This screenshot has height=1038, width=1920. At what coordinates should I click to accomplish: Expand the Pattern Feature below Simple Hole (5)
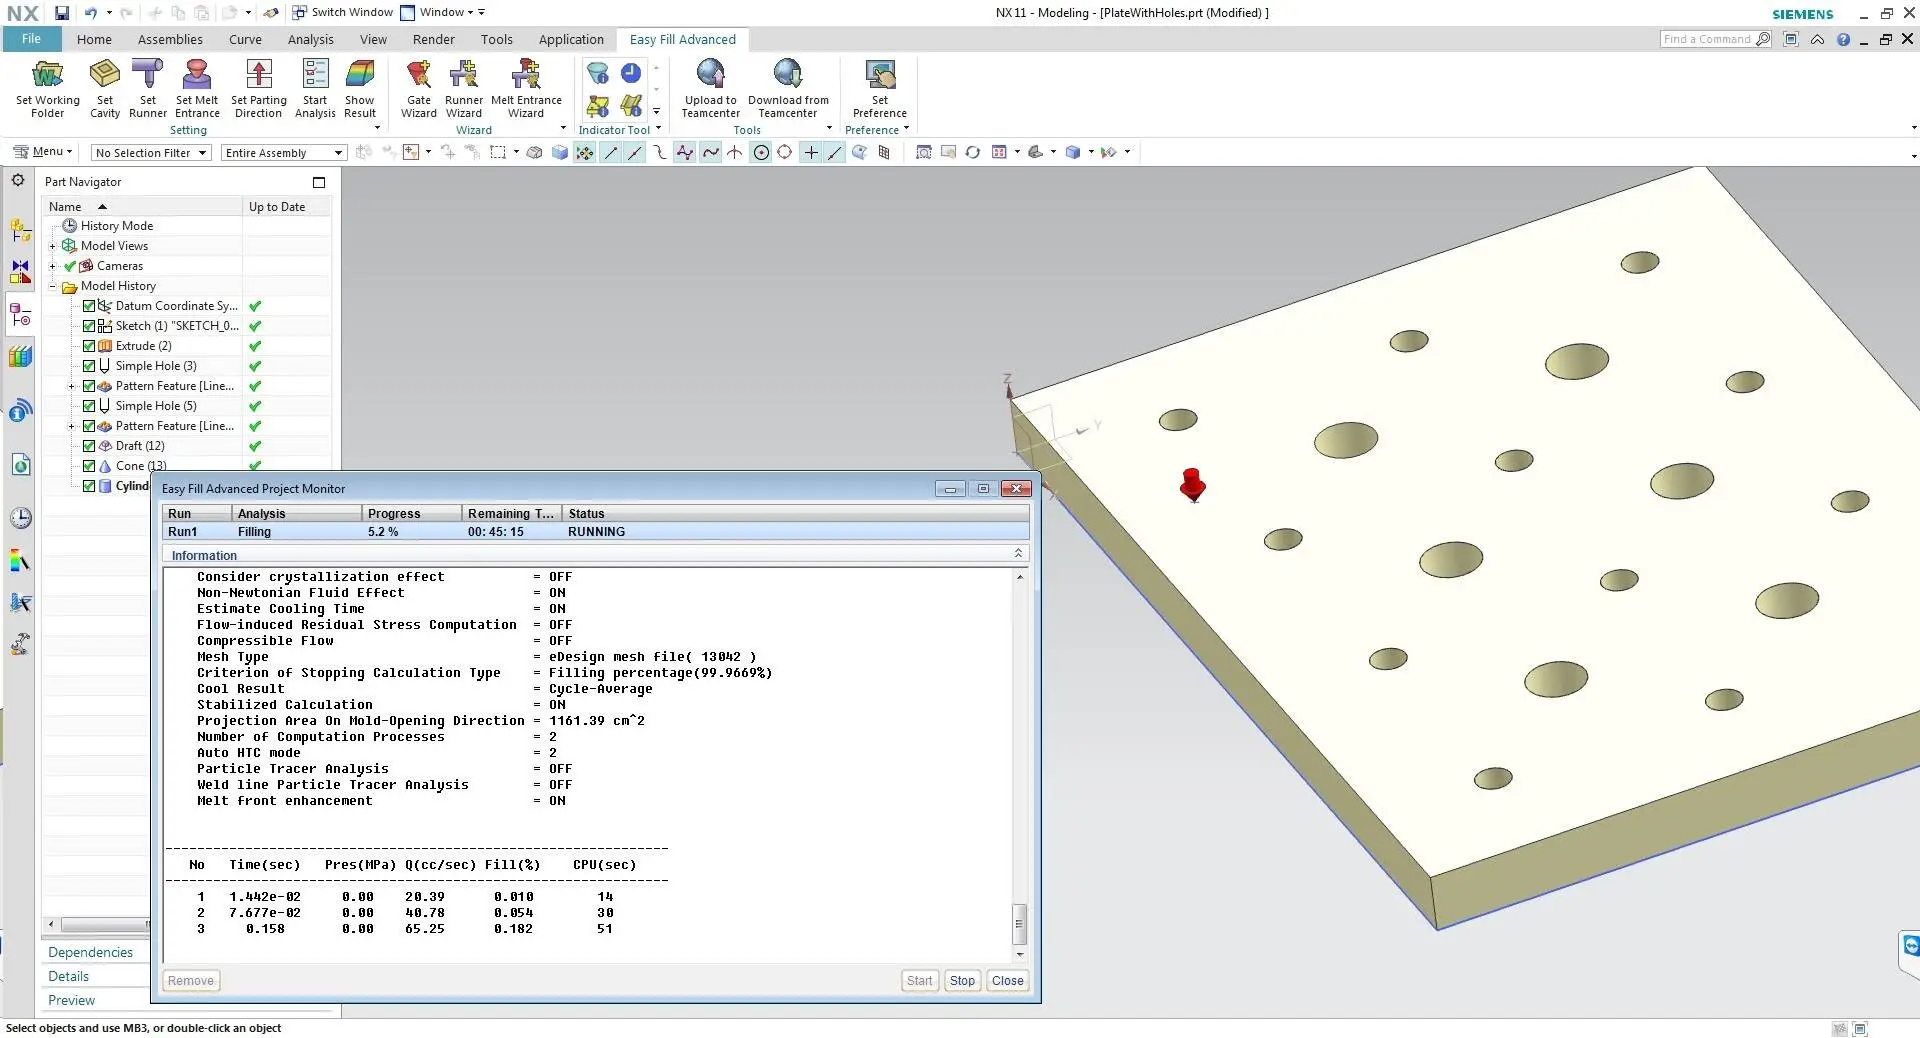(x=71, y=426)
